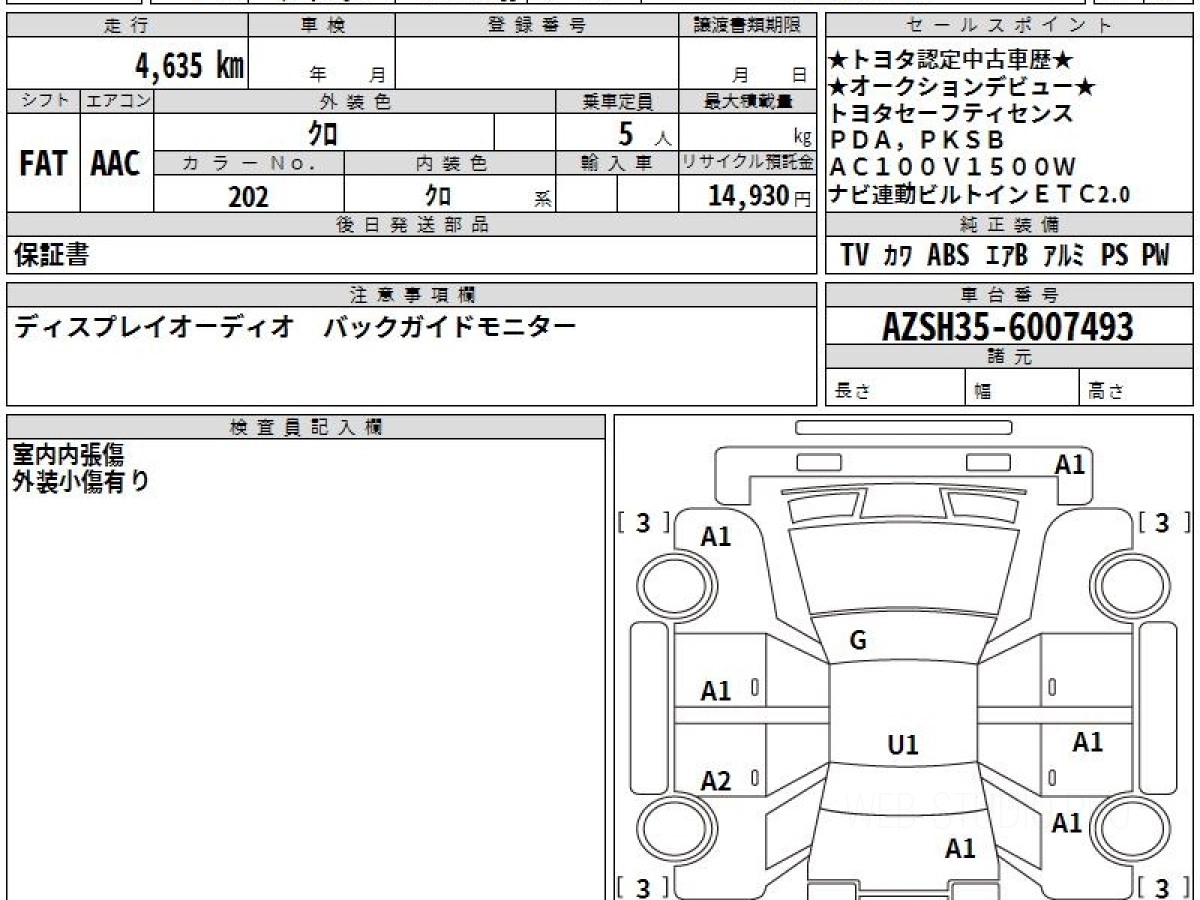Click the エアコン label
The width and height of the screenshot is (1200, 900).
(117, 101)
